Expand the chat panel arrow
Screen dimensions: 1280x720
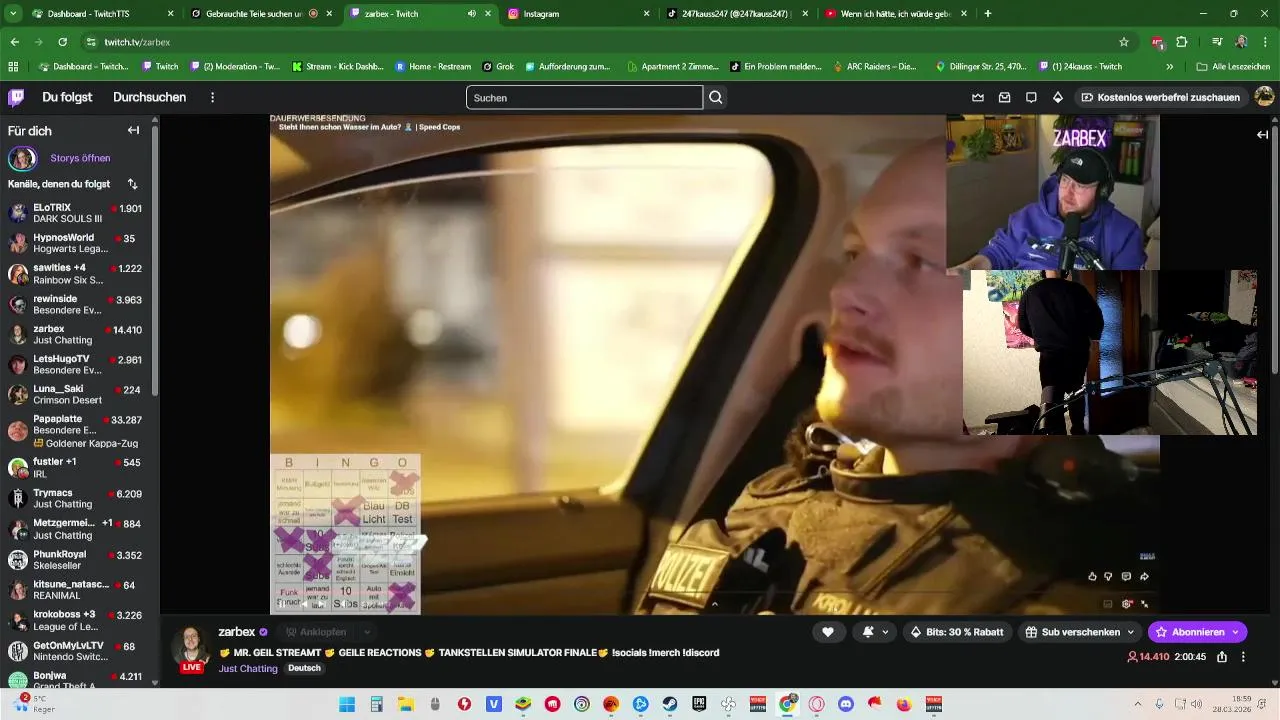tap(1262, 134)
